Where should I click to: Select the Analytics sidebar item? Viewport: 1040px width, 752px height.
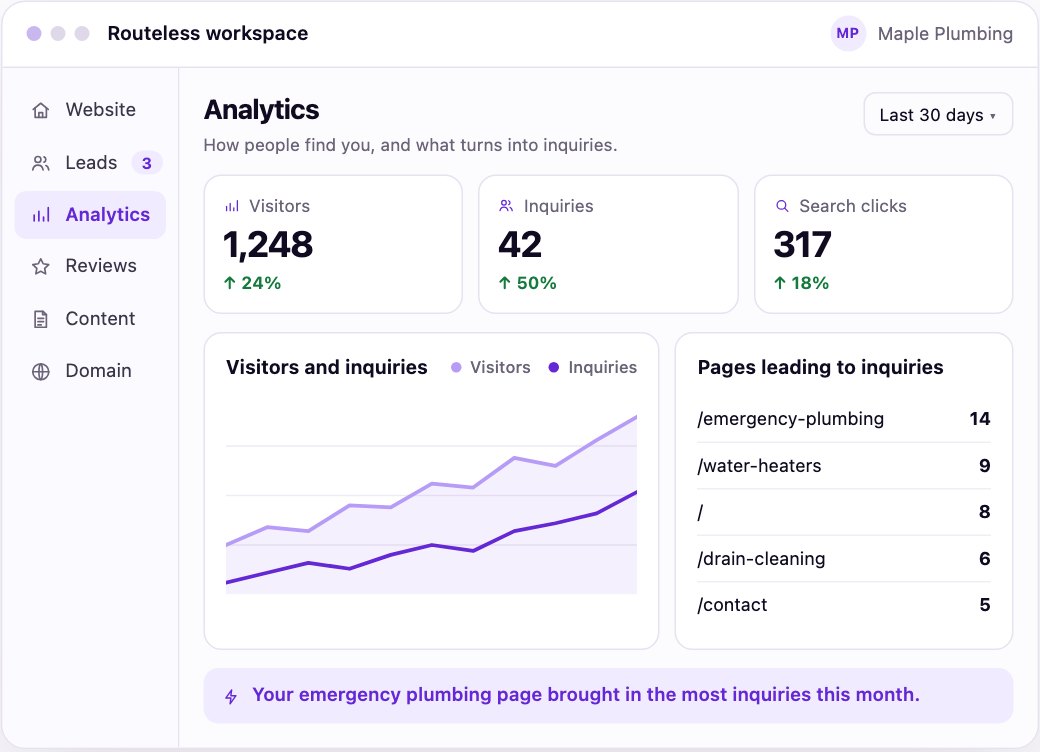[x=90, y=215]
